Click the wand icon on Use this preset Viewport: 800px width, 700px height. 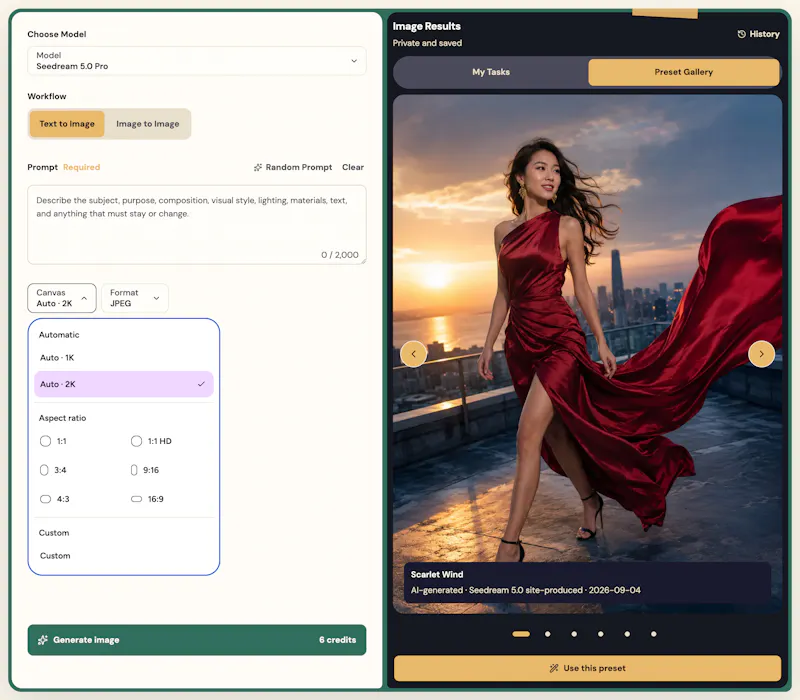coord(554,668)
